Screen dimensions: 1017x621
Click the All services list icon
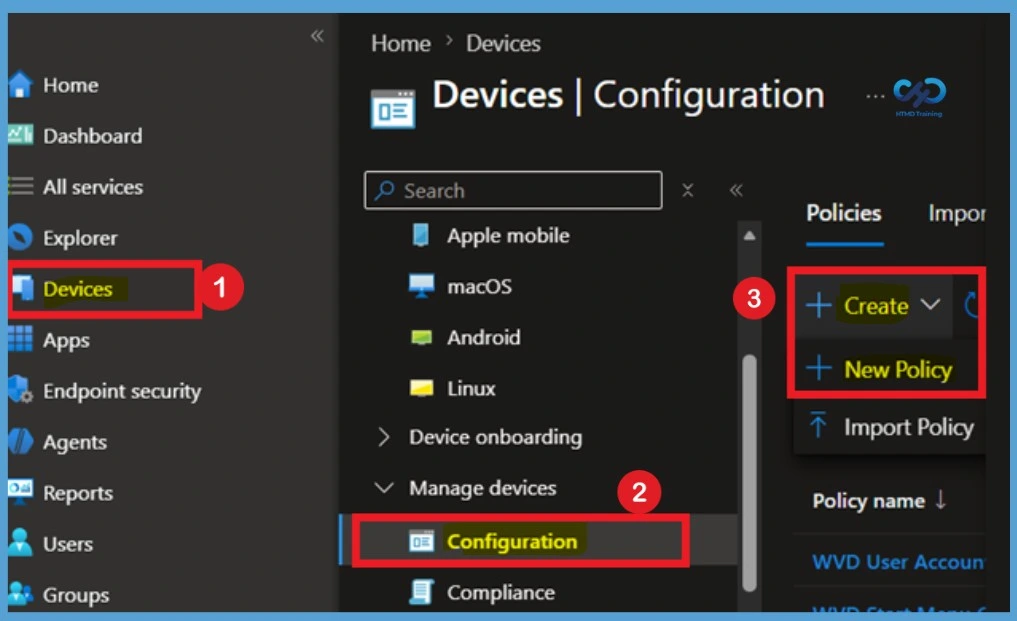20,186
